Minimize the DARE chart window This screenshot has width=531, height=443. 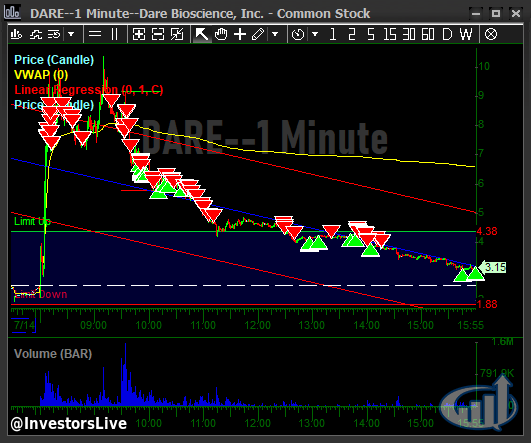(476, 14)
